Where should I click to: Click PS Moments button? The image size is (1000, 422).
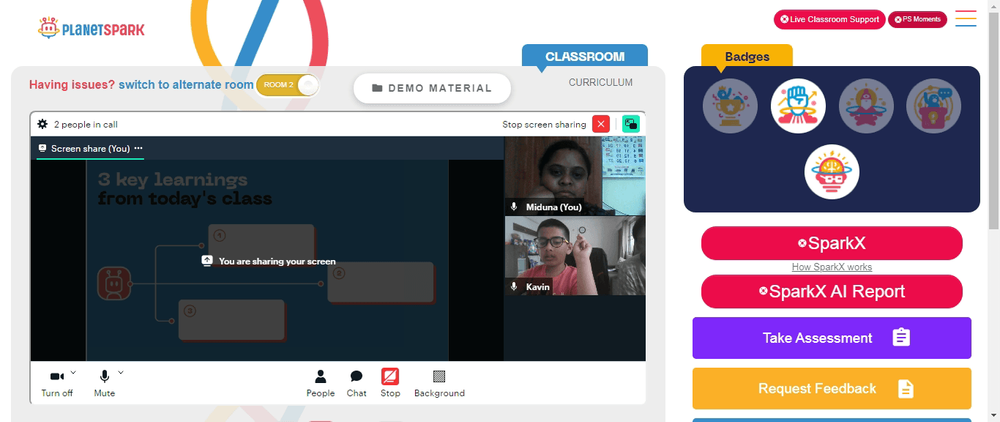(918, 19)
